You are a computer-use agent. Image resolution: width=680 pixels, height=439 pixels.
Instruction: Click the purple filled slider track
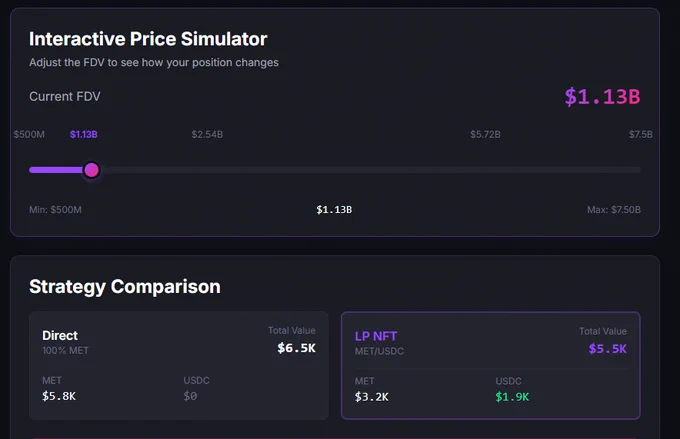pos(56,170)
